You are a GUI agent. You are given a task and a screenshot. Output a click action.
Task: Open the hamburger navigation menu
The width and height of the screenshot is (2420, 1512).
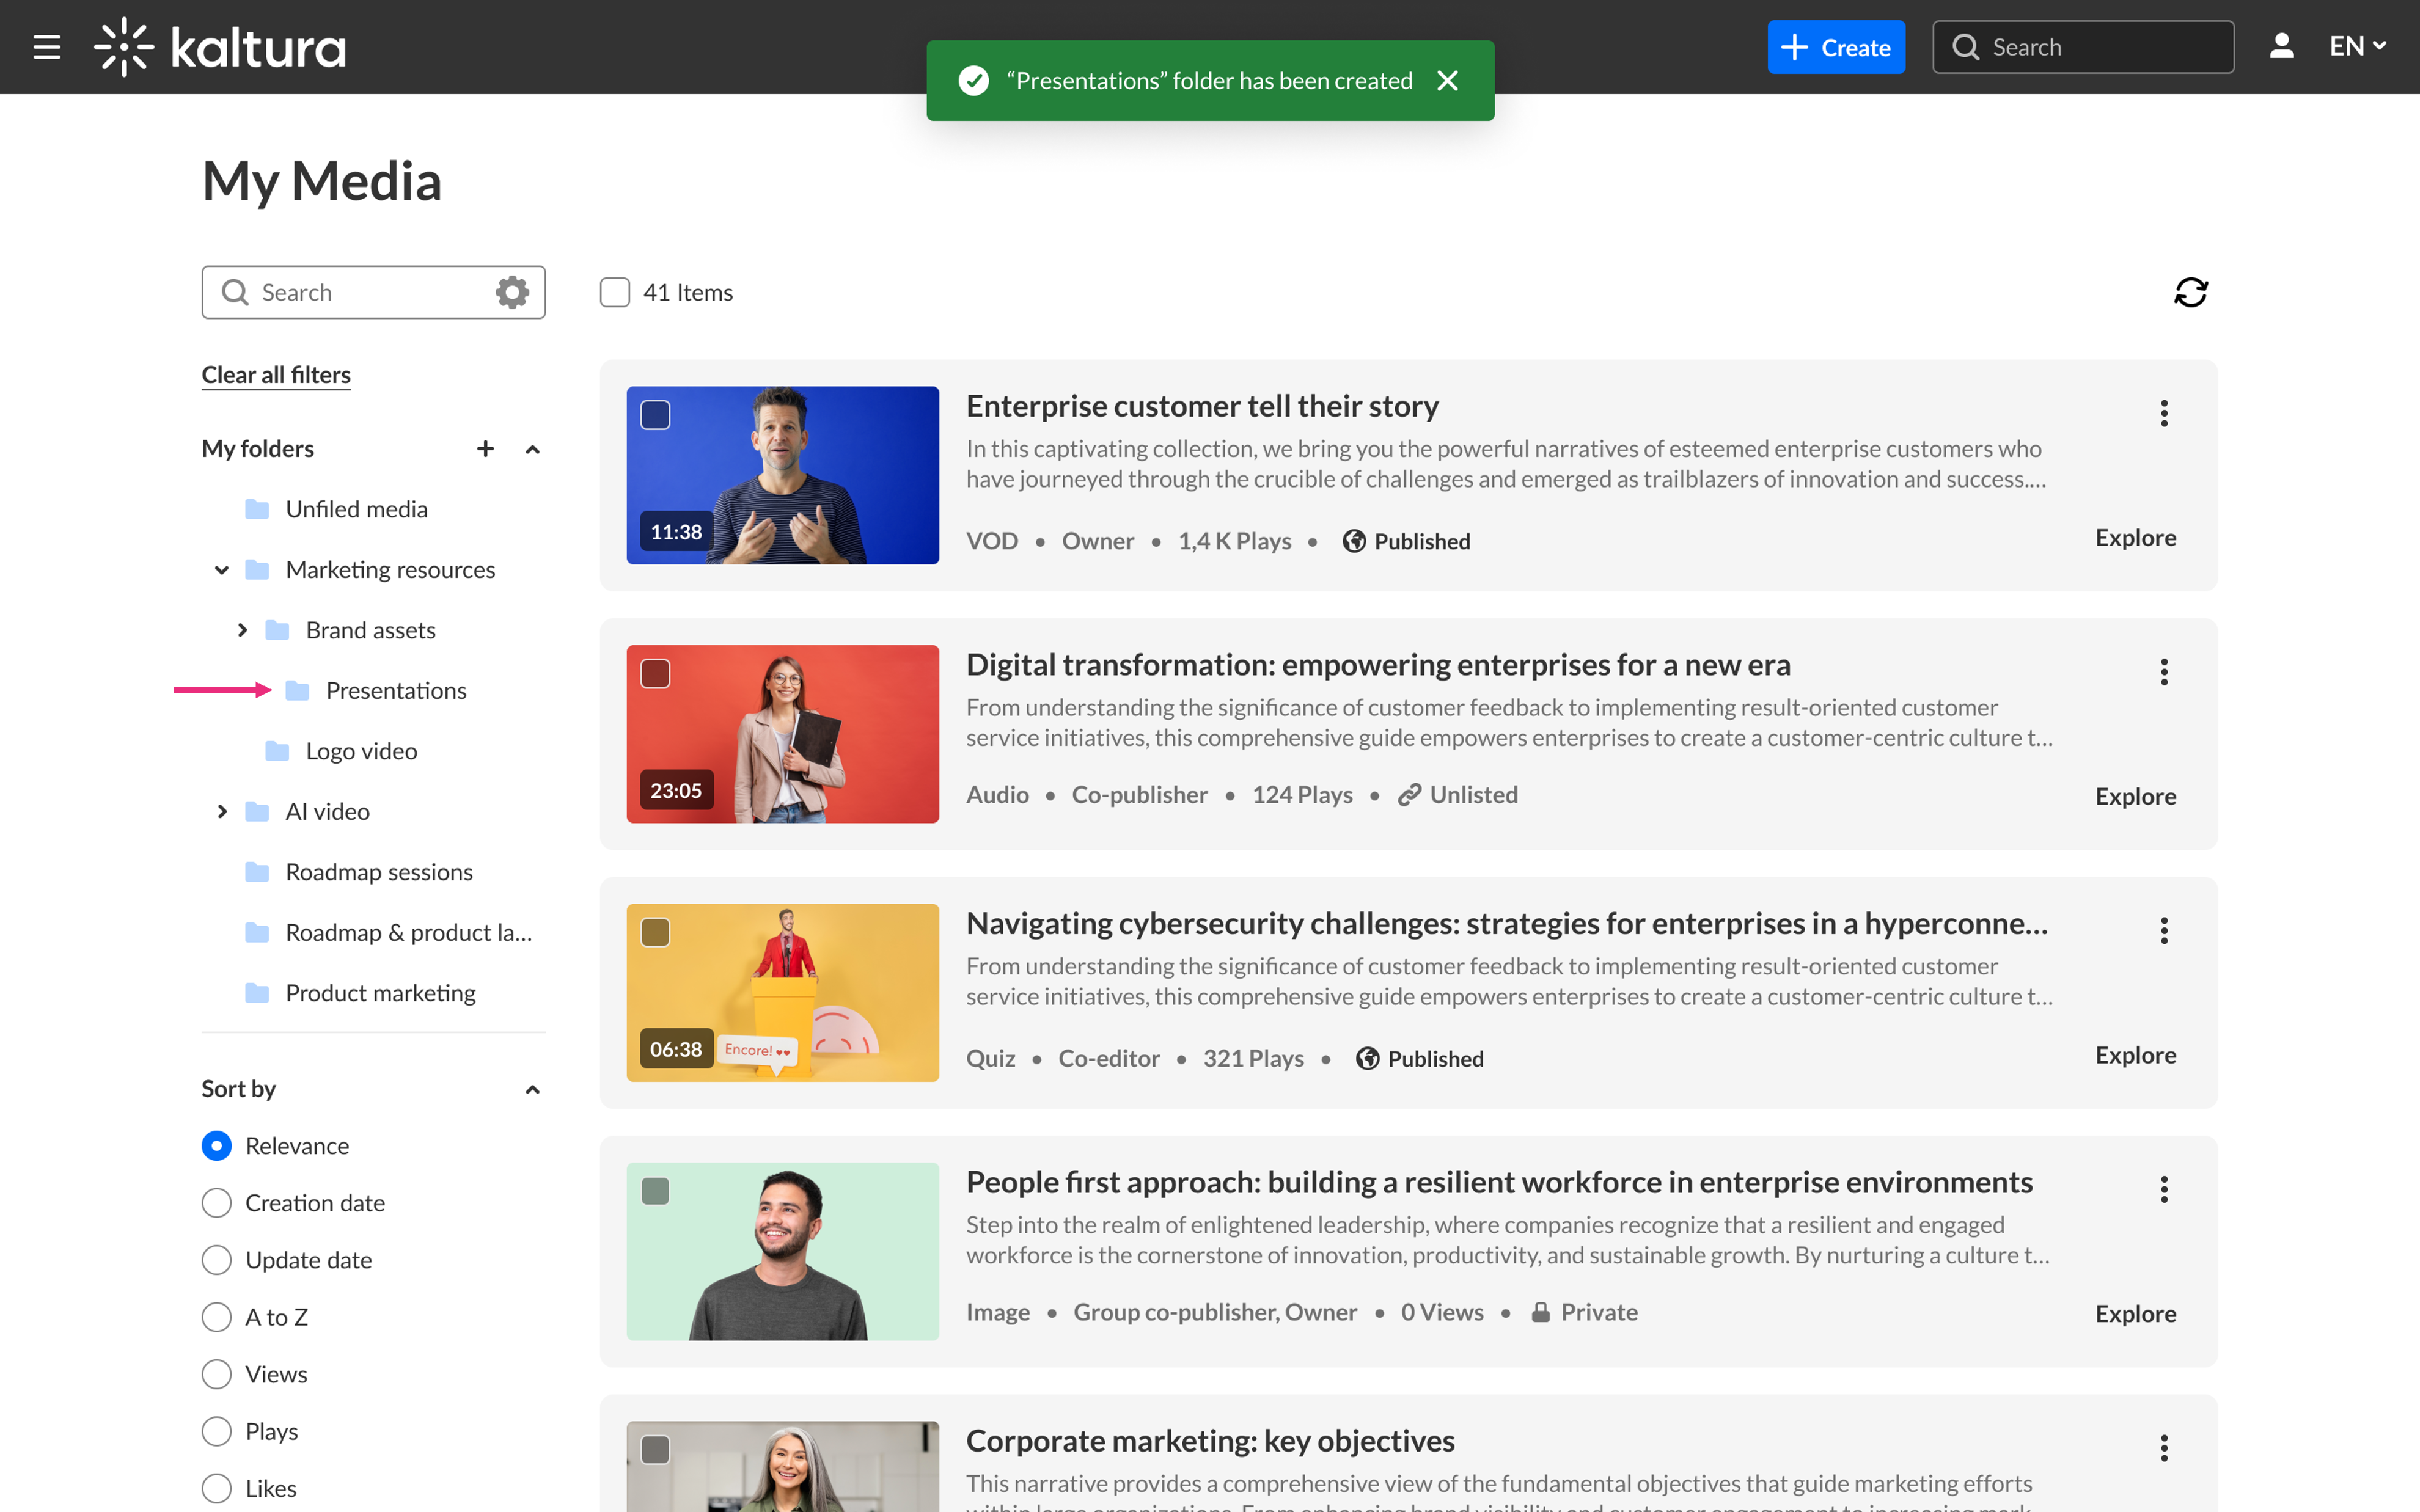47,47
